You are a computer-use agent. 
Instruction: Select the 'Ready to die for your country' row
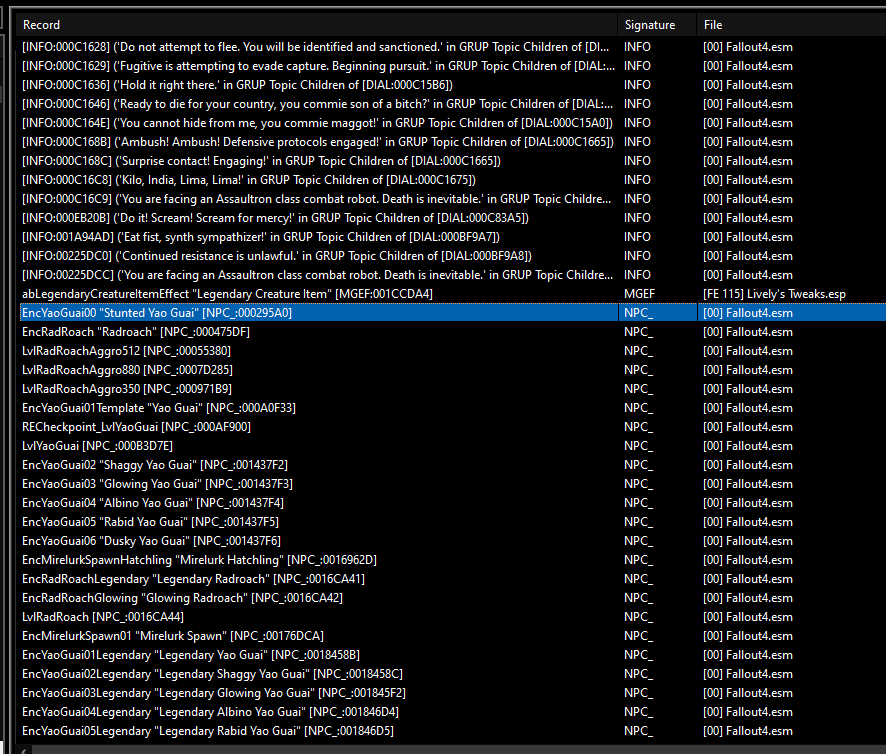[452, 104]
